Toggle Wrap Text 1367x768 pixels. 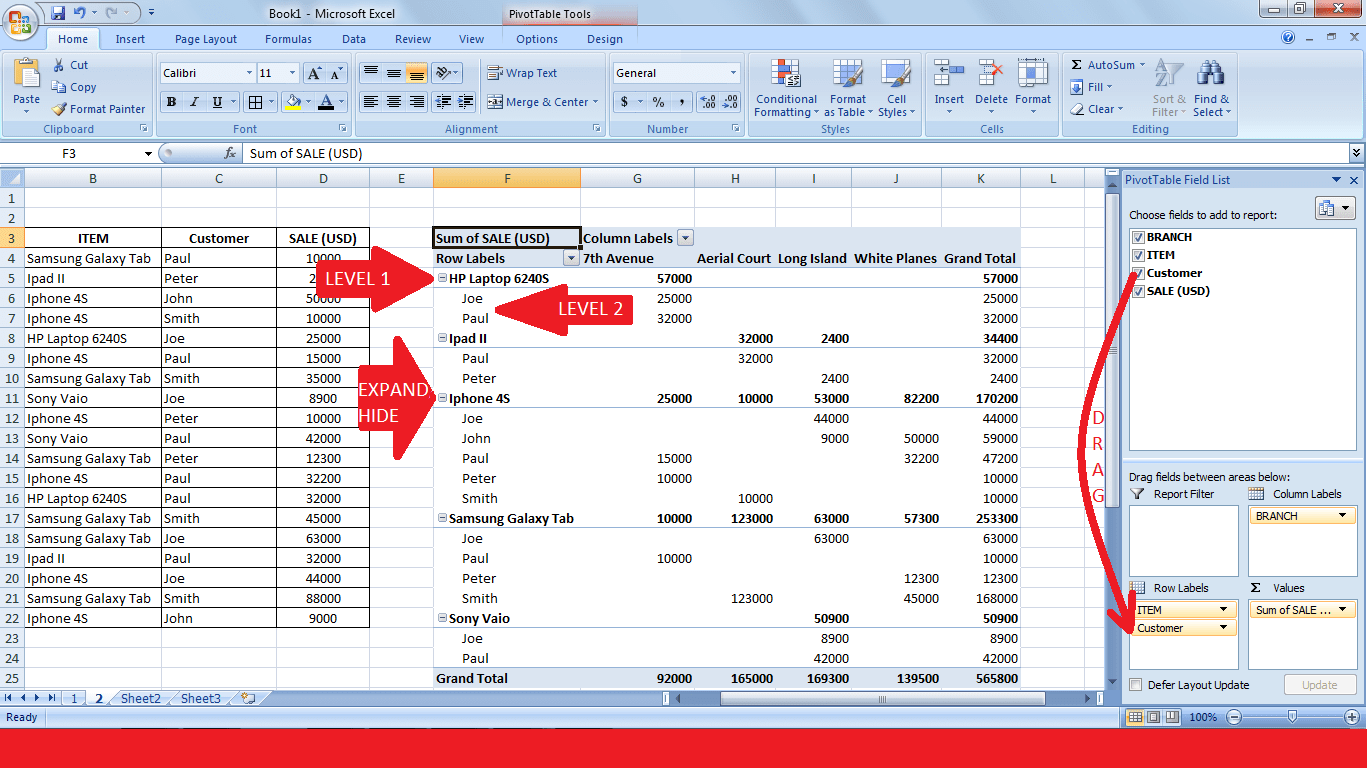pyautogui.click(x=522, y=73)
